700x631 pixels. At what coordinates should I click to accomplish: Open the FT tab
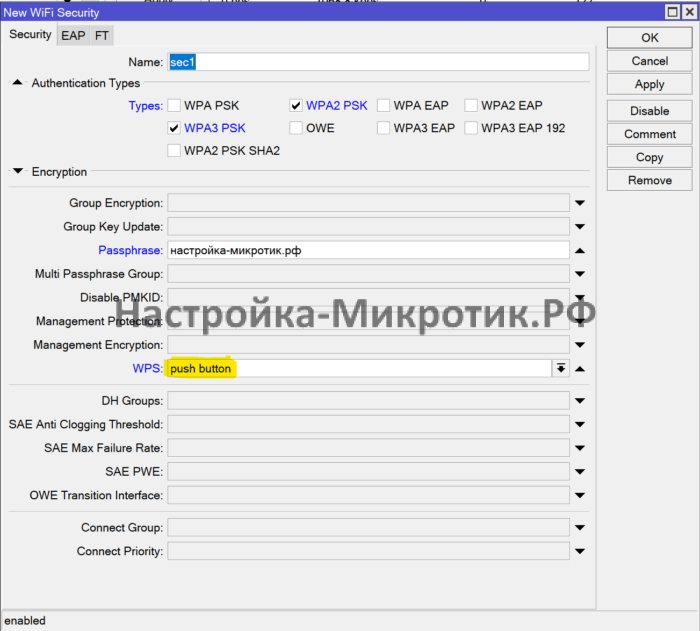pyautogui.click(x=102, y=36)
